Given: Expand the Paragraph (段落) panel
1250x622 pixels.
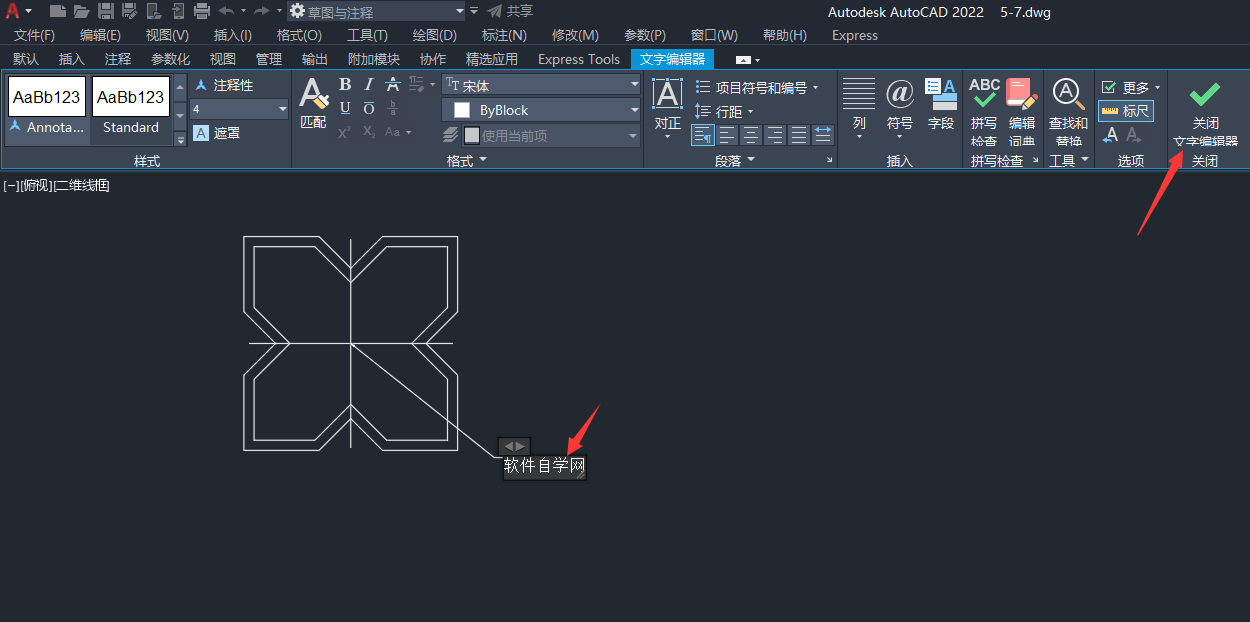Looking at the screenshot, I should (x=735, y=160).
